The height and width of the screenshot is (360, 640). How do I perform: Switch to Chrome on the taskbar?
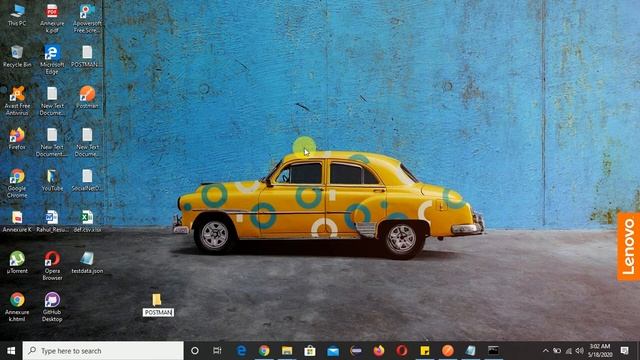(264, 351)
